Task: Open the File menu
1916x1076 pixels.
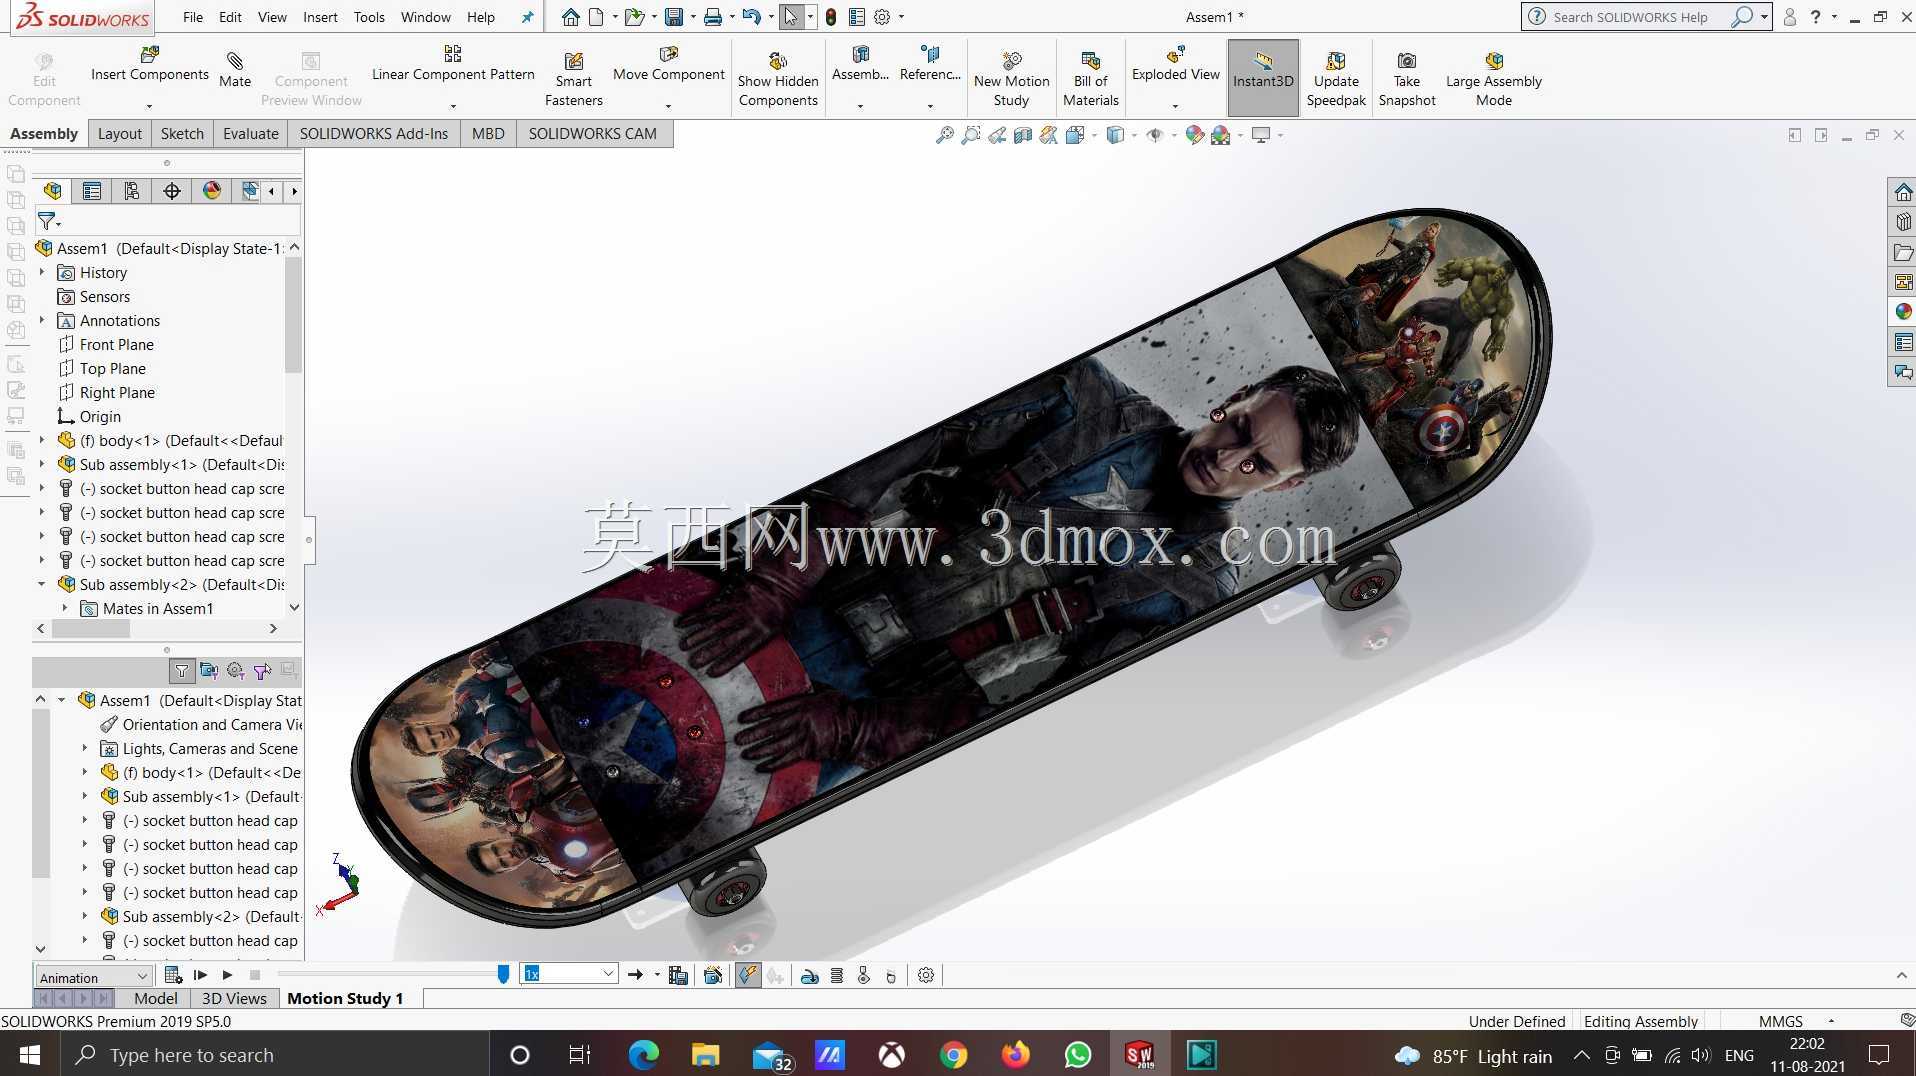Action: pos(193,17)
